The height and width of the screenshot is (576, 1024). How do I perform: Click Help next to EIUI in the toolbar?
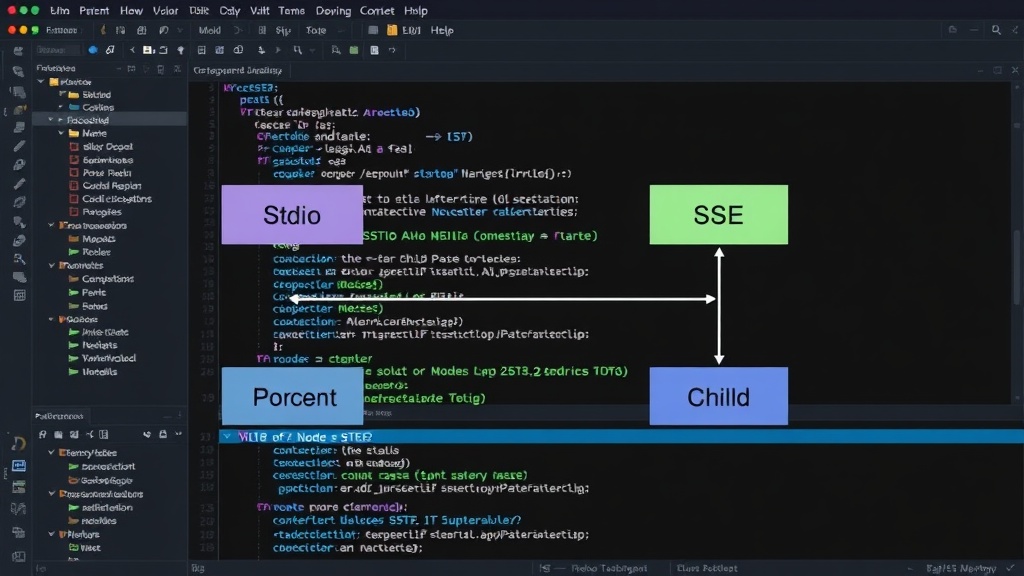click(x=441, y=30)
